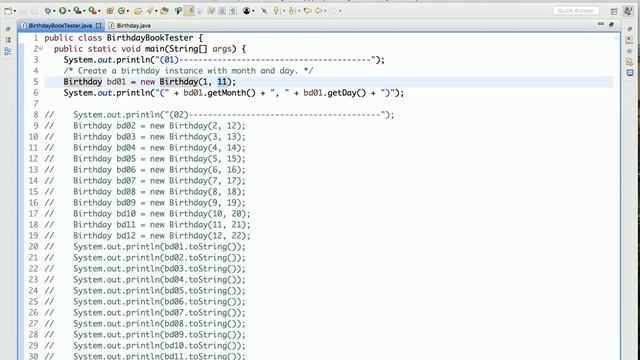Screen dimensions: 640x360
Task: Open the hierarchy view icon in left trim
Action: pos(8,51)
